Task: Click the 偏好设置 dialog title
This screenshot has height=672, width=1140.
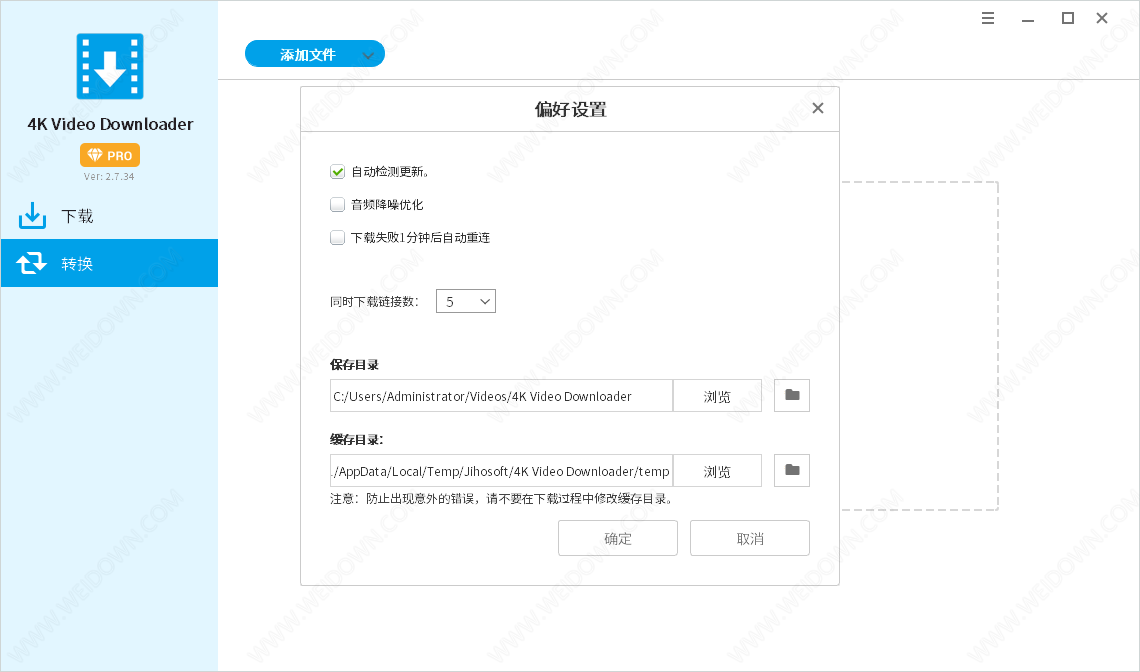Action: tap(571, 110)
